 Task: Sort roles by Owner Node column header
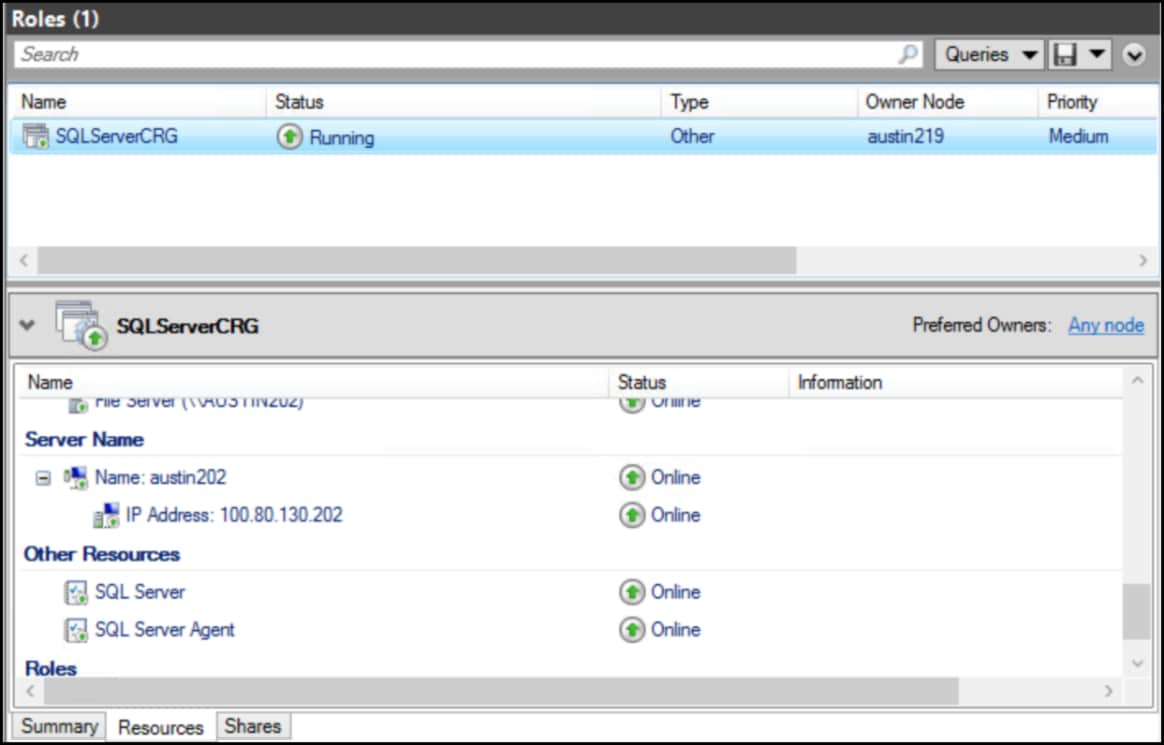948,102
